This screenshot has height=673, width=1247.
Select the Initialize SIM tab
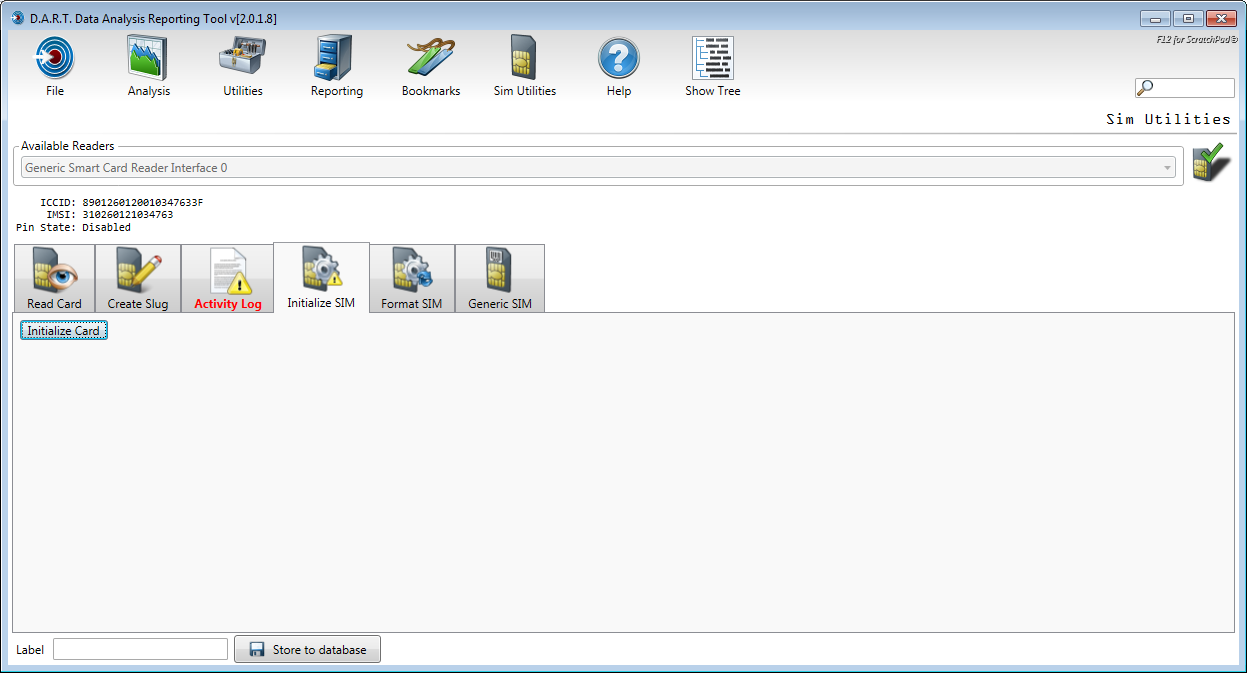(x=321, y=277)
